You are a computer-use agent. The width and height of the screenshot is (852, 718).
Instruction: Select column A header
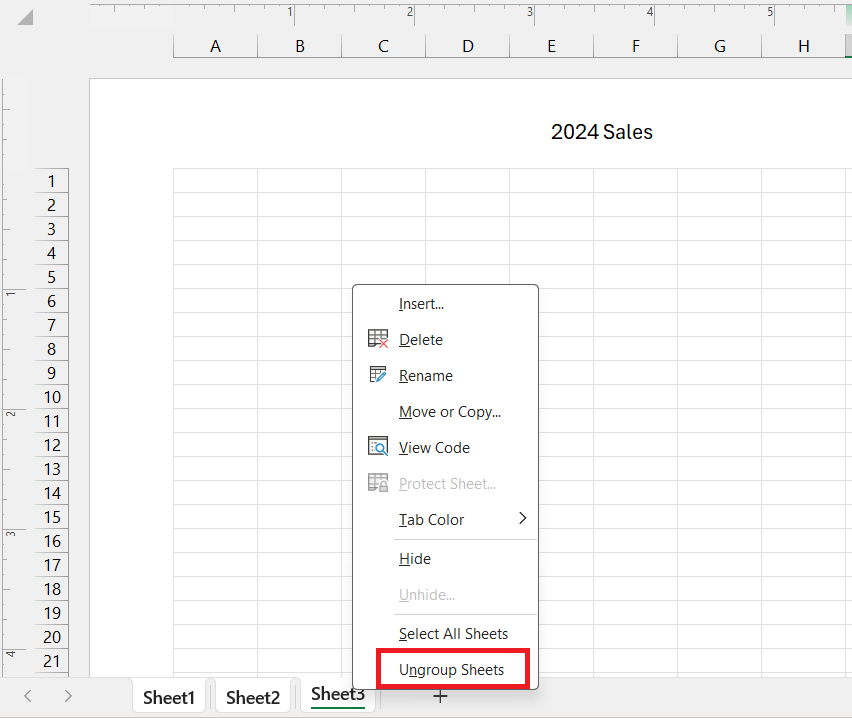(x=215, y=46)
